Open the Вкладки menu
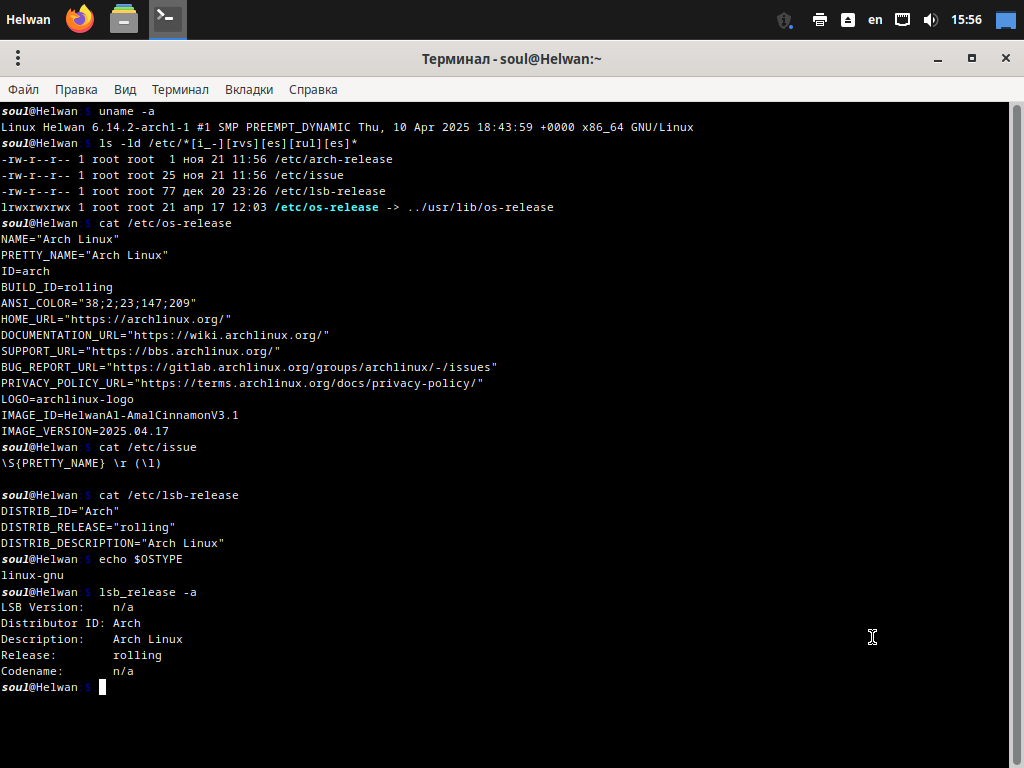The height and width of the screenshot is (768, 1024). click(249, 89)
